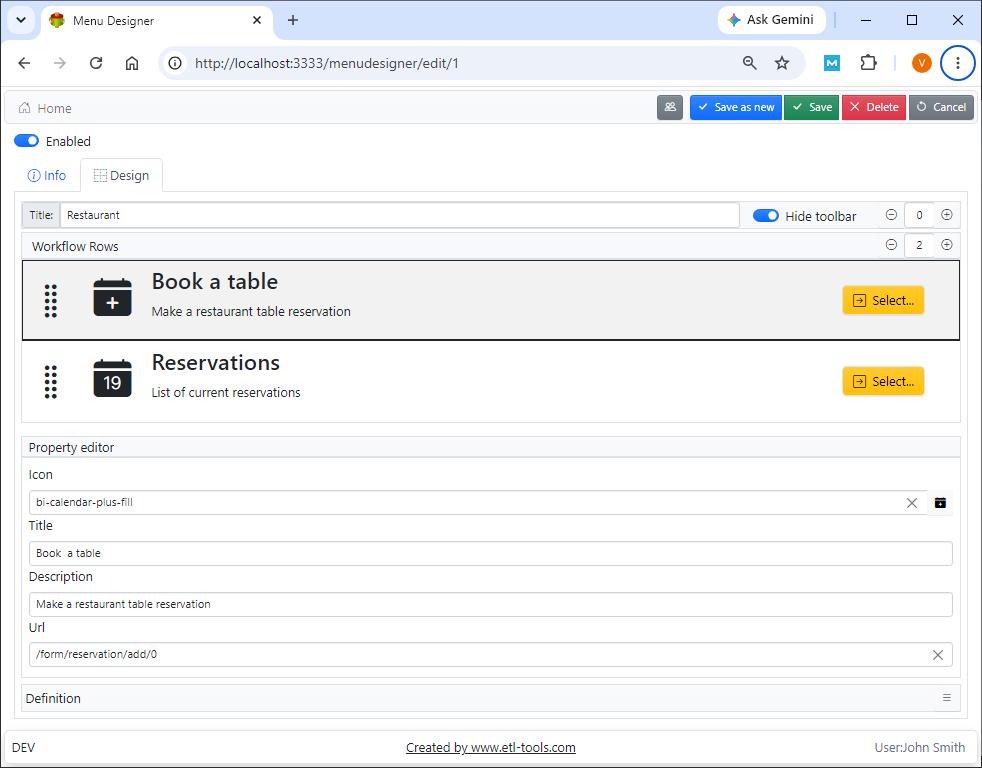Open the tab search dropdown arrow
Viewport: 982px width, 768px height.
tap(21, 20)
